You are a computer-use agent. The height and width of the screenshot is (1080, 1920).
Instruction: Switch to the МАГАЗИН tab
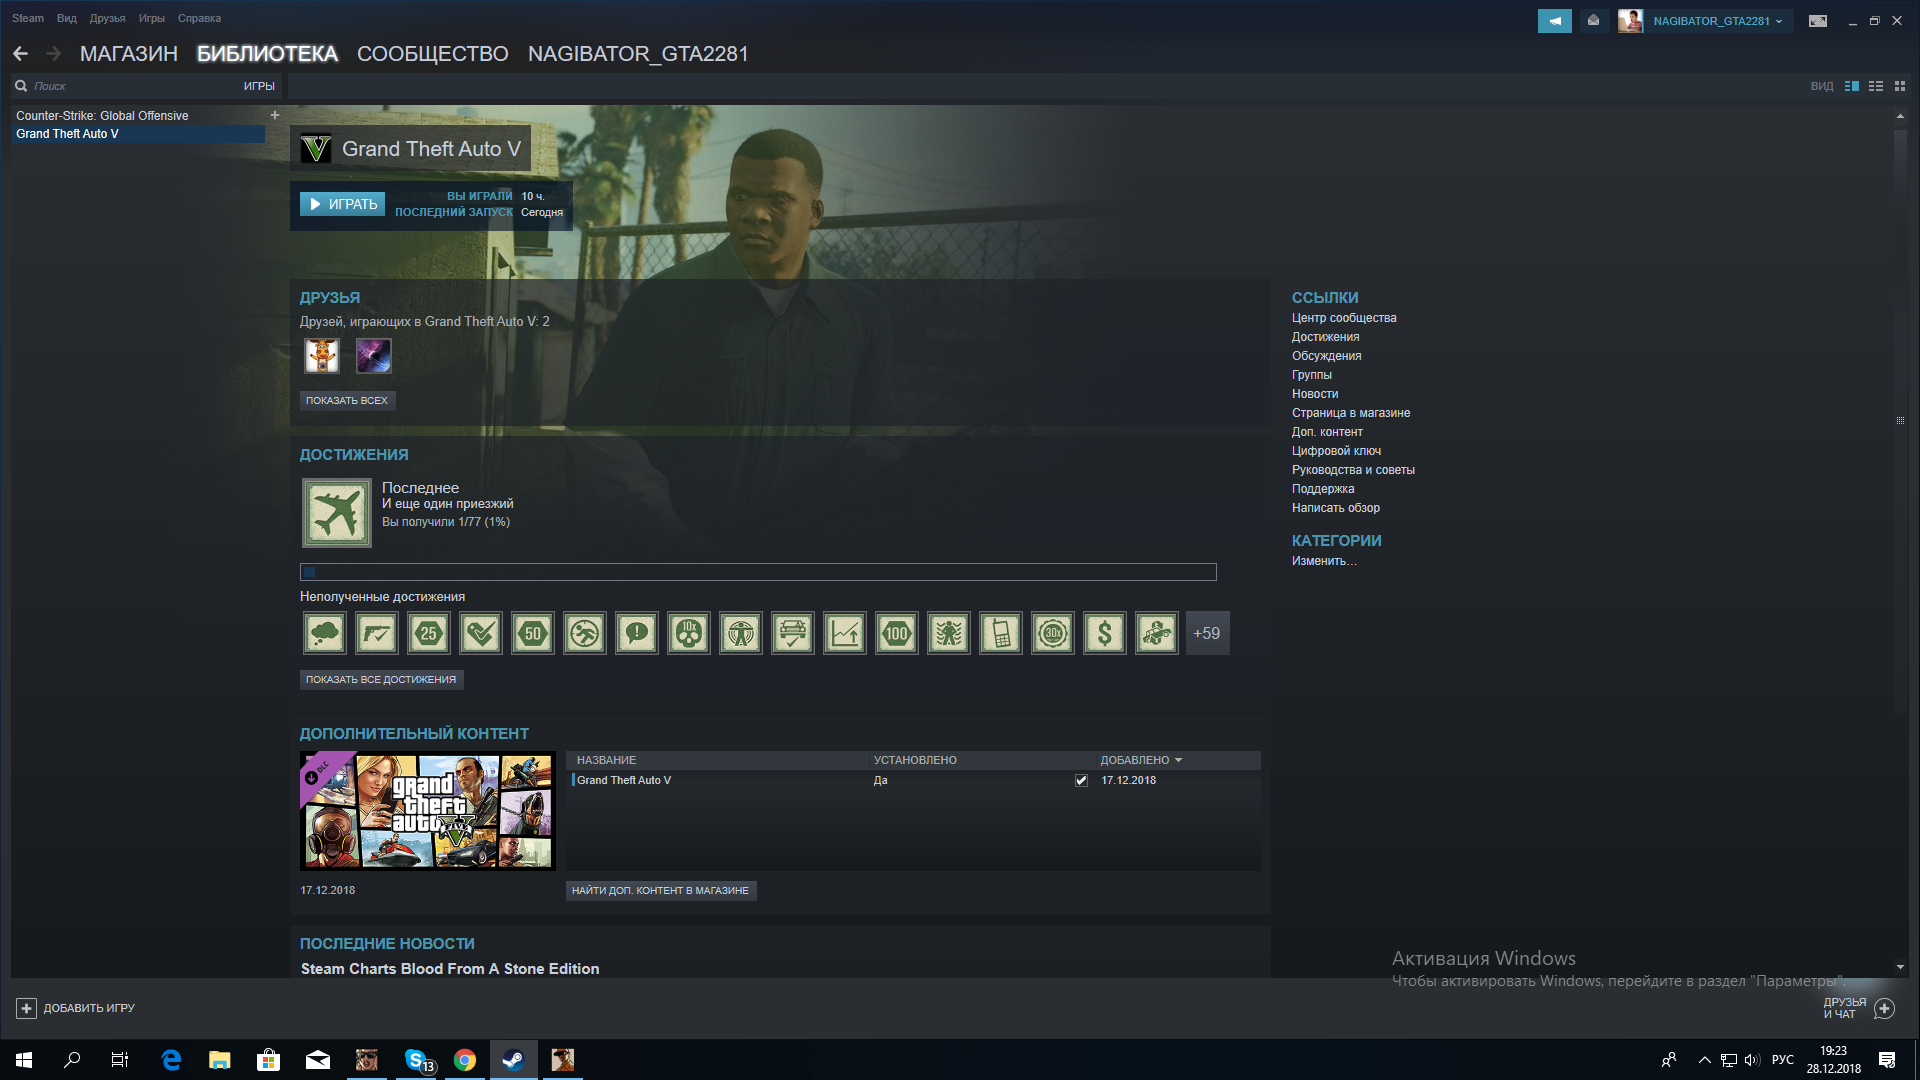pos(129,54)
